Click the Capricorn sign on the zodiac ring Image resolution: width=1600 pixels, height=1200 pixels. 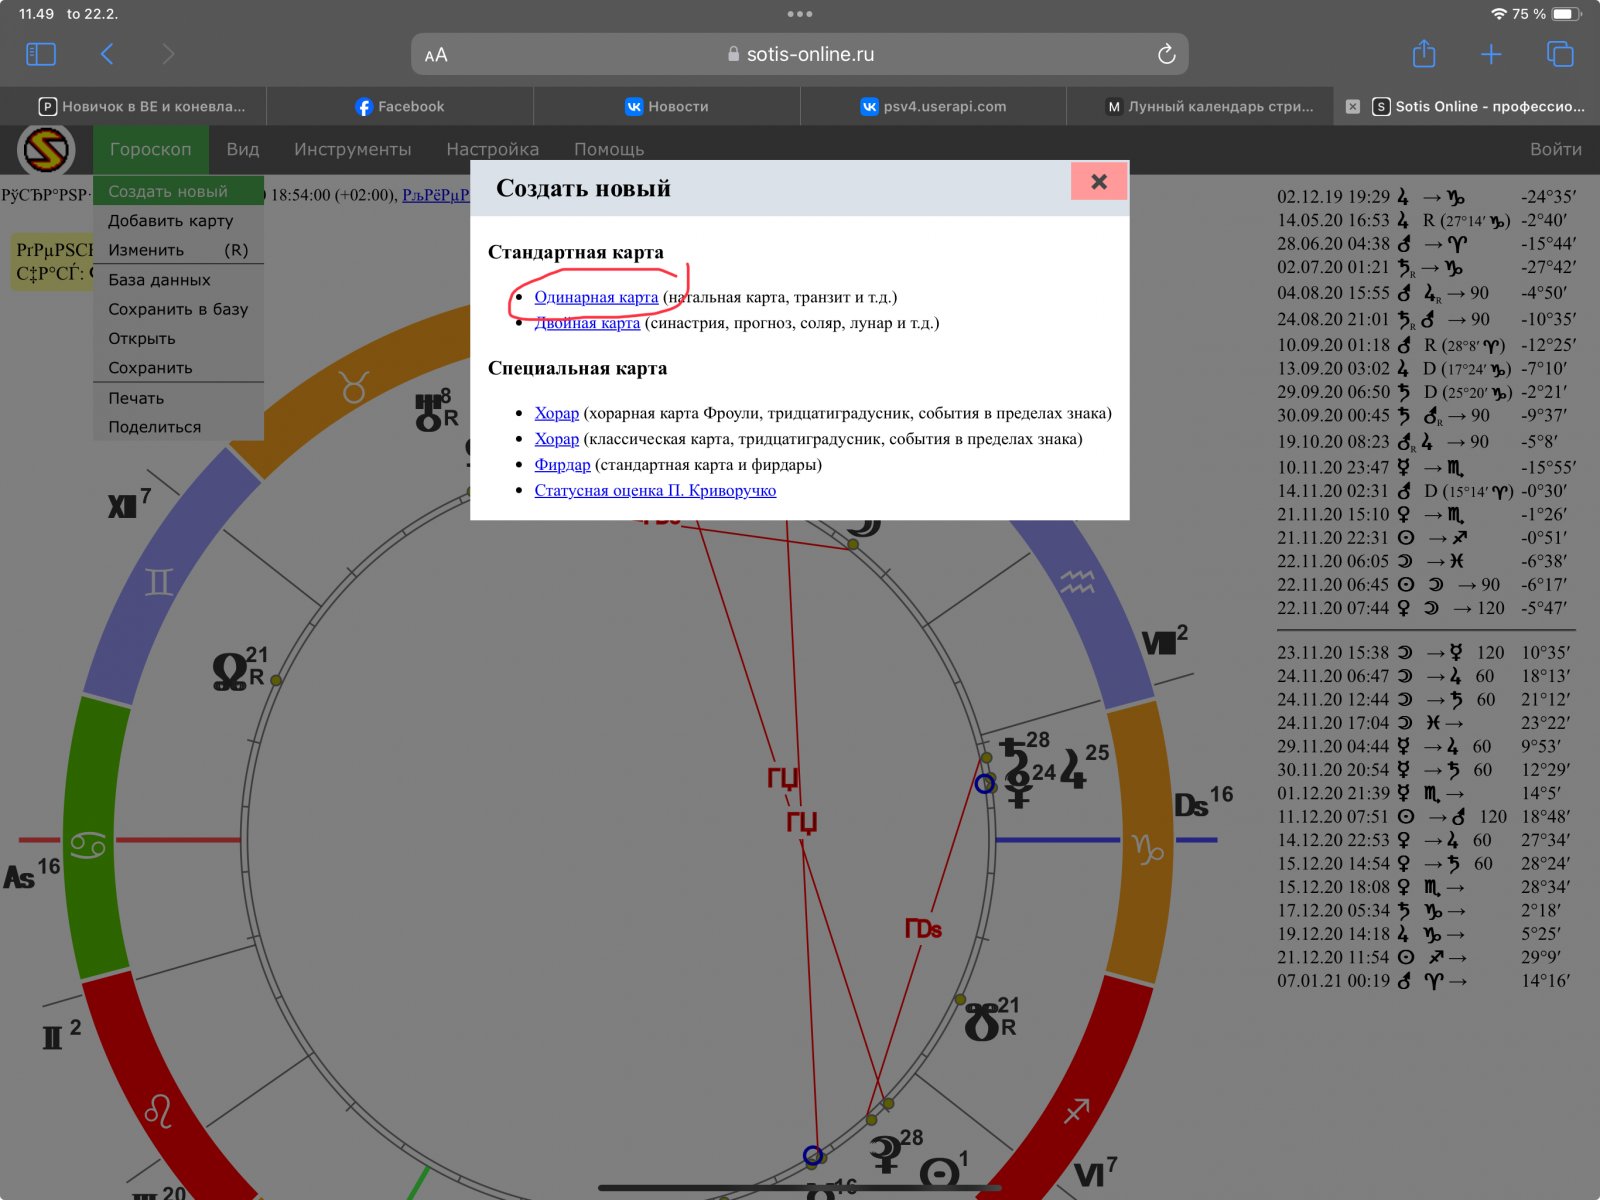pyautogui.click(x=1148, y=848)
